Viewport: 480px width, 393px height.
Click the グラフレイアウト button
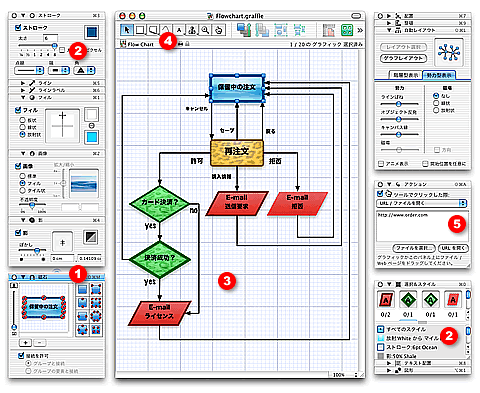403,58
